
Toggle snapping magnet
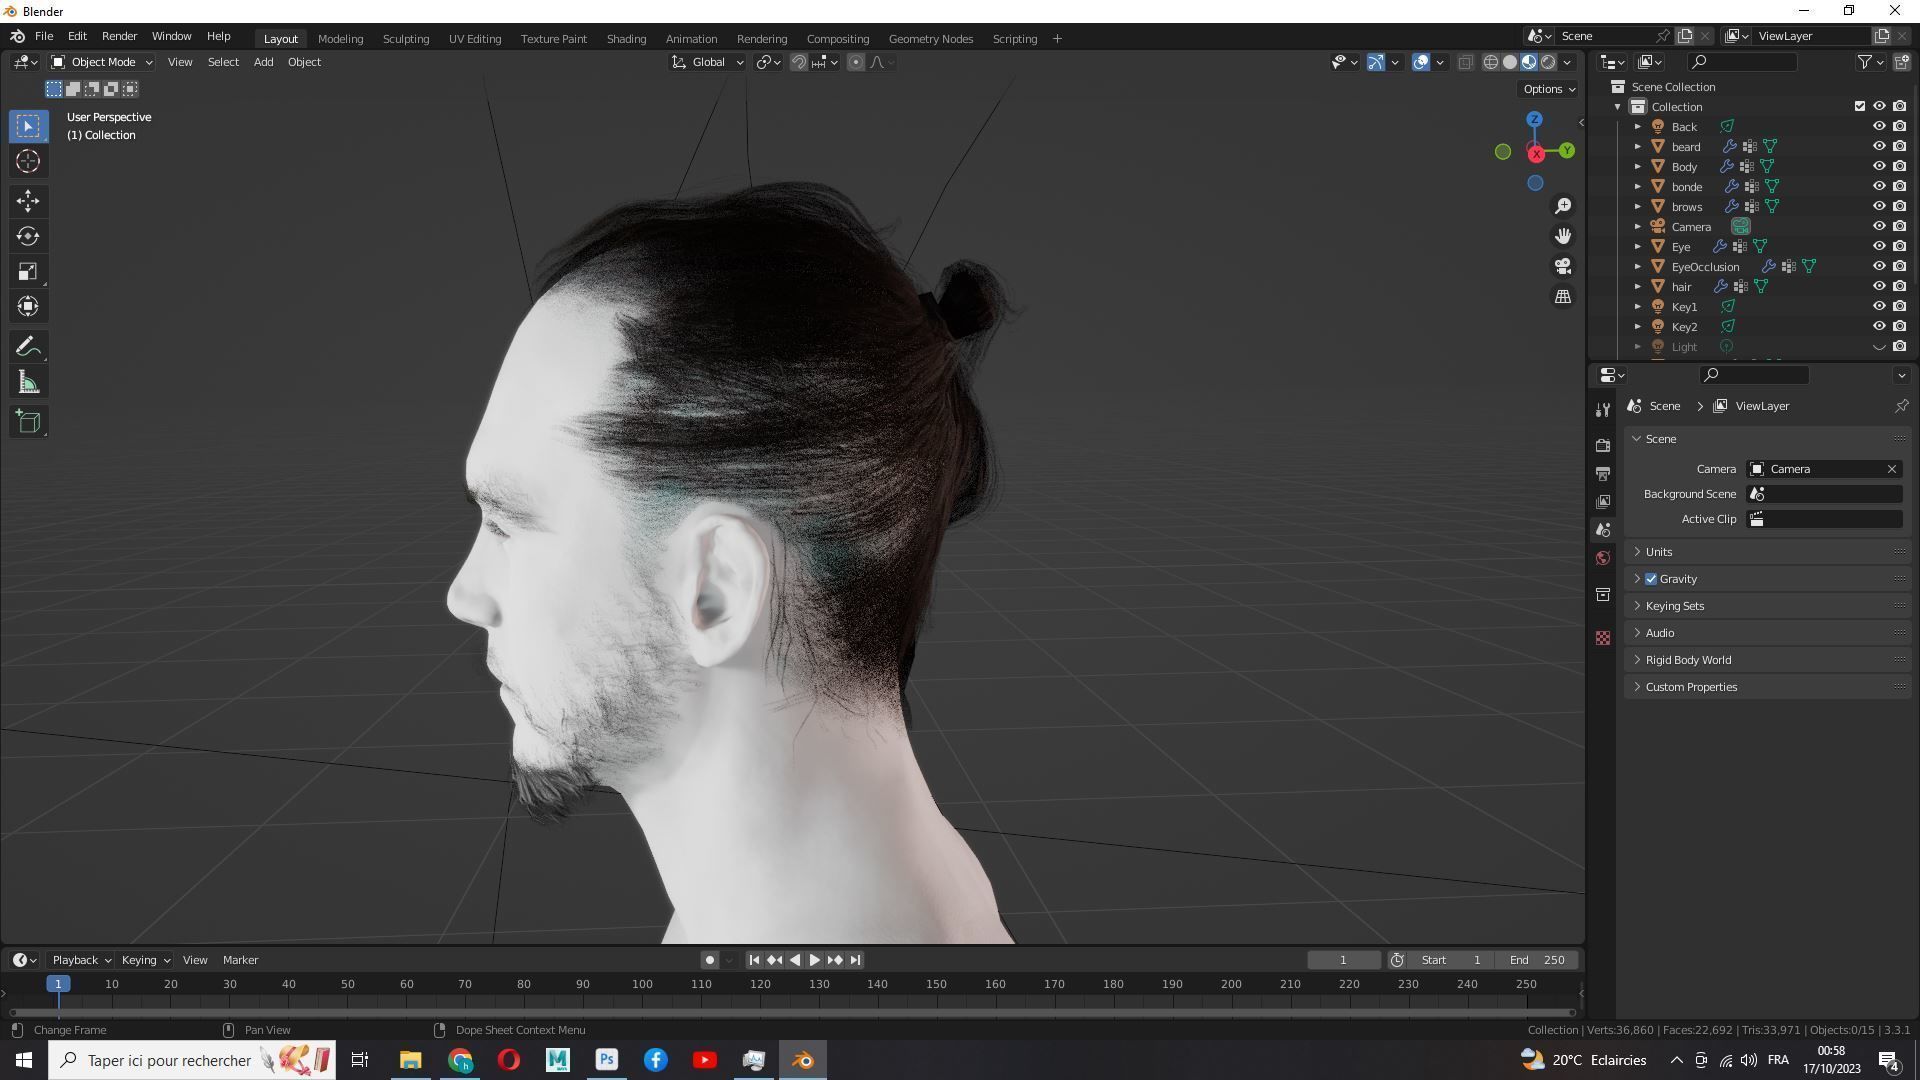[799, 62]
